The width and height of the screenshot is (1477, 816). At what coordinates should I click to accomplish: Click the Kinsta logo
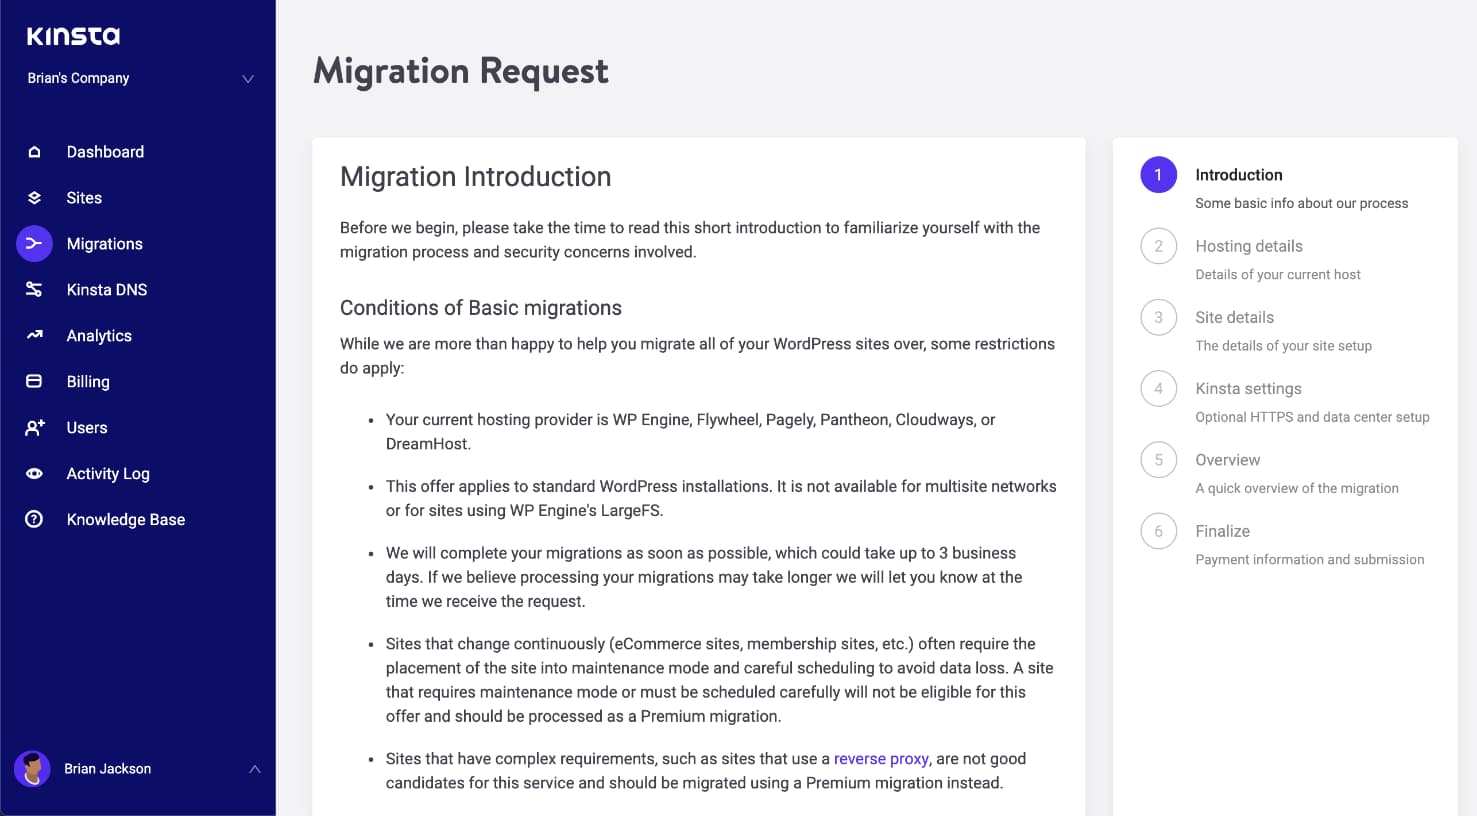[x=73, y=37]
